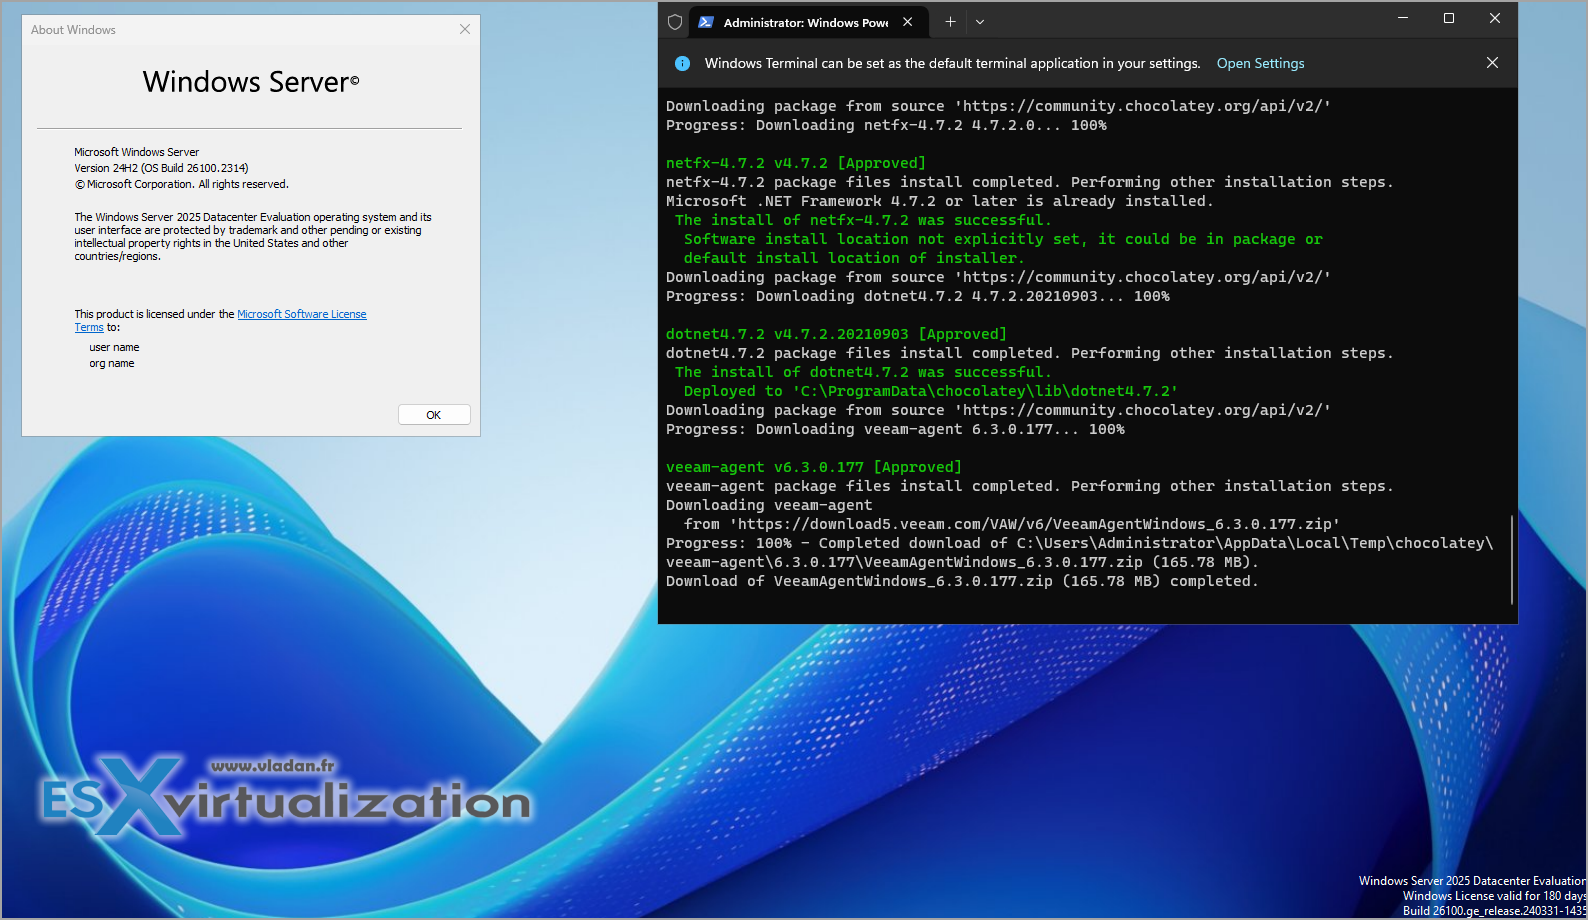Close the Administrator PowerShell tab
The width and height of the screenshot is (1588, 920).
[x=907, y=22]
